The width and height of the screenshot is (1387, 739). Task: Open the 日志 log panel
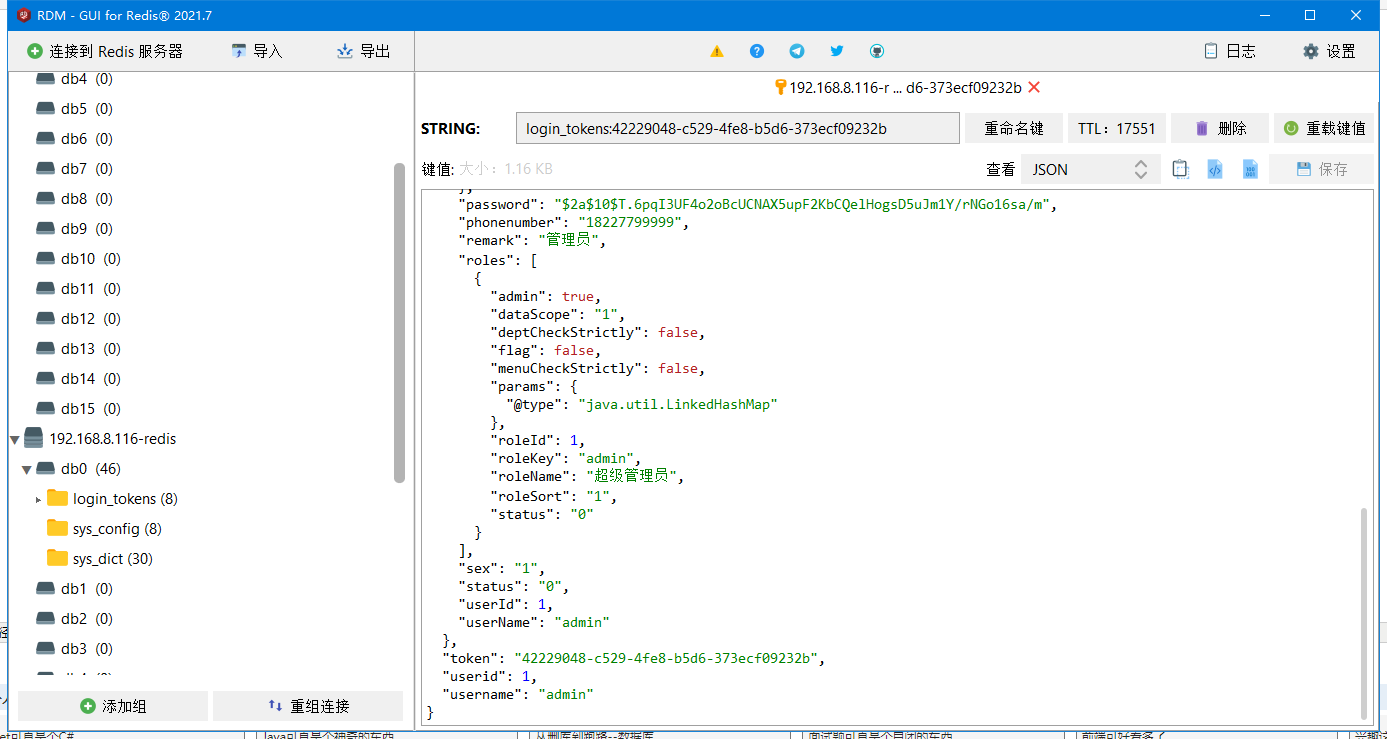tap(1230, 51)
